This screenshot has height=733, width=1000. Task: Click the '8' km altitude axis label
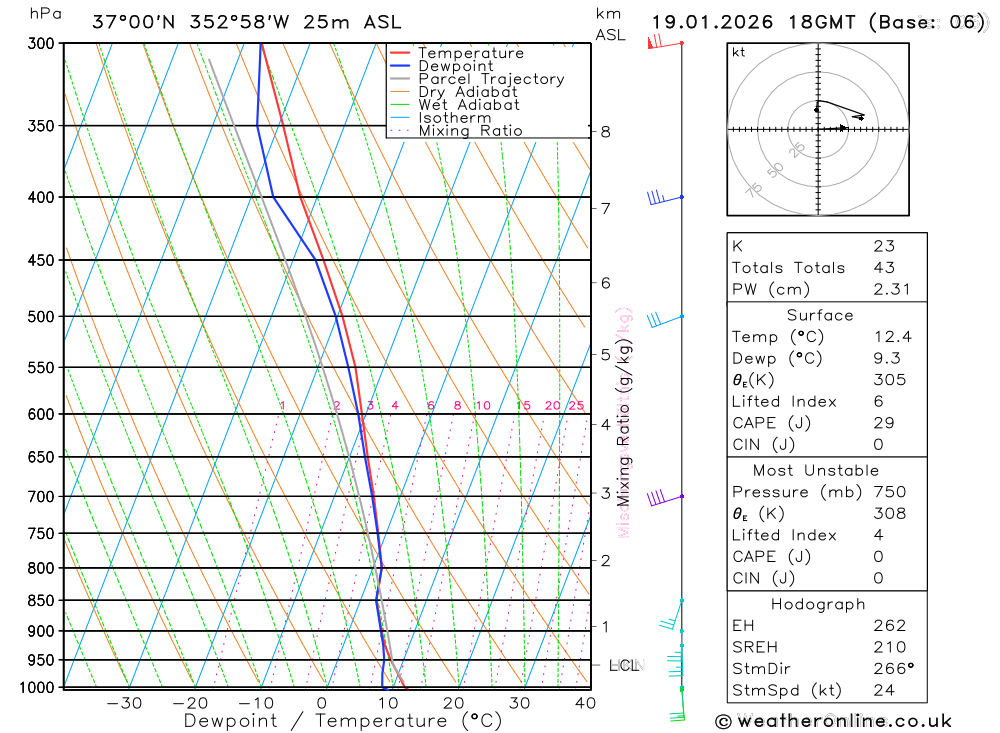[x=606, y=132]
